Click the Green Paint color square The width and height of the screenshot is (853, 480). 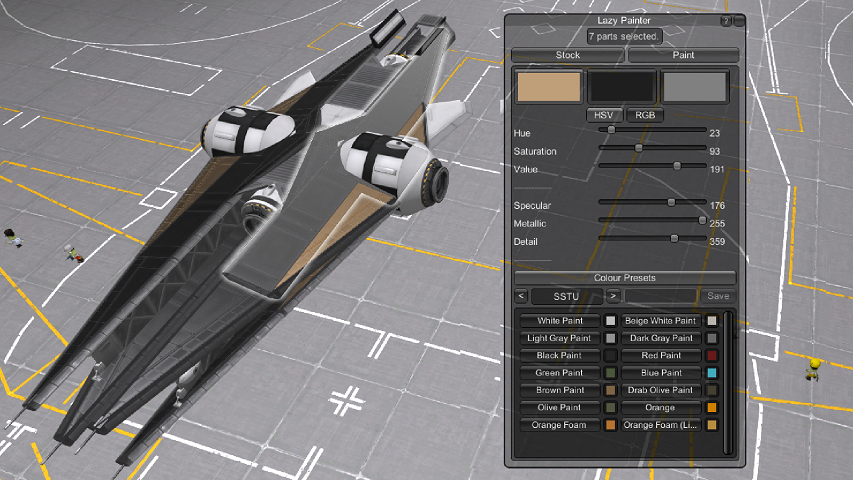[610, 373]
